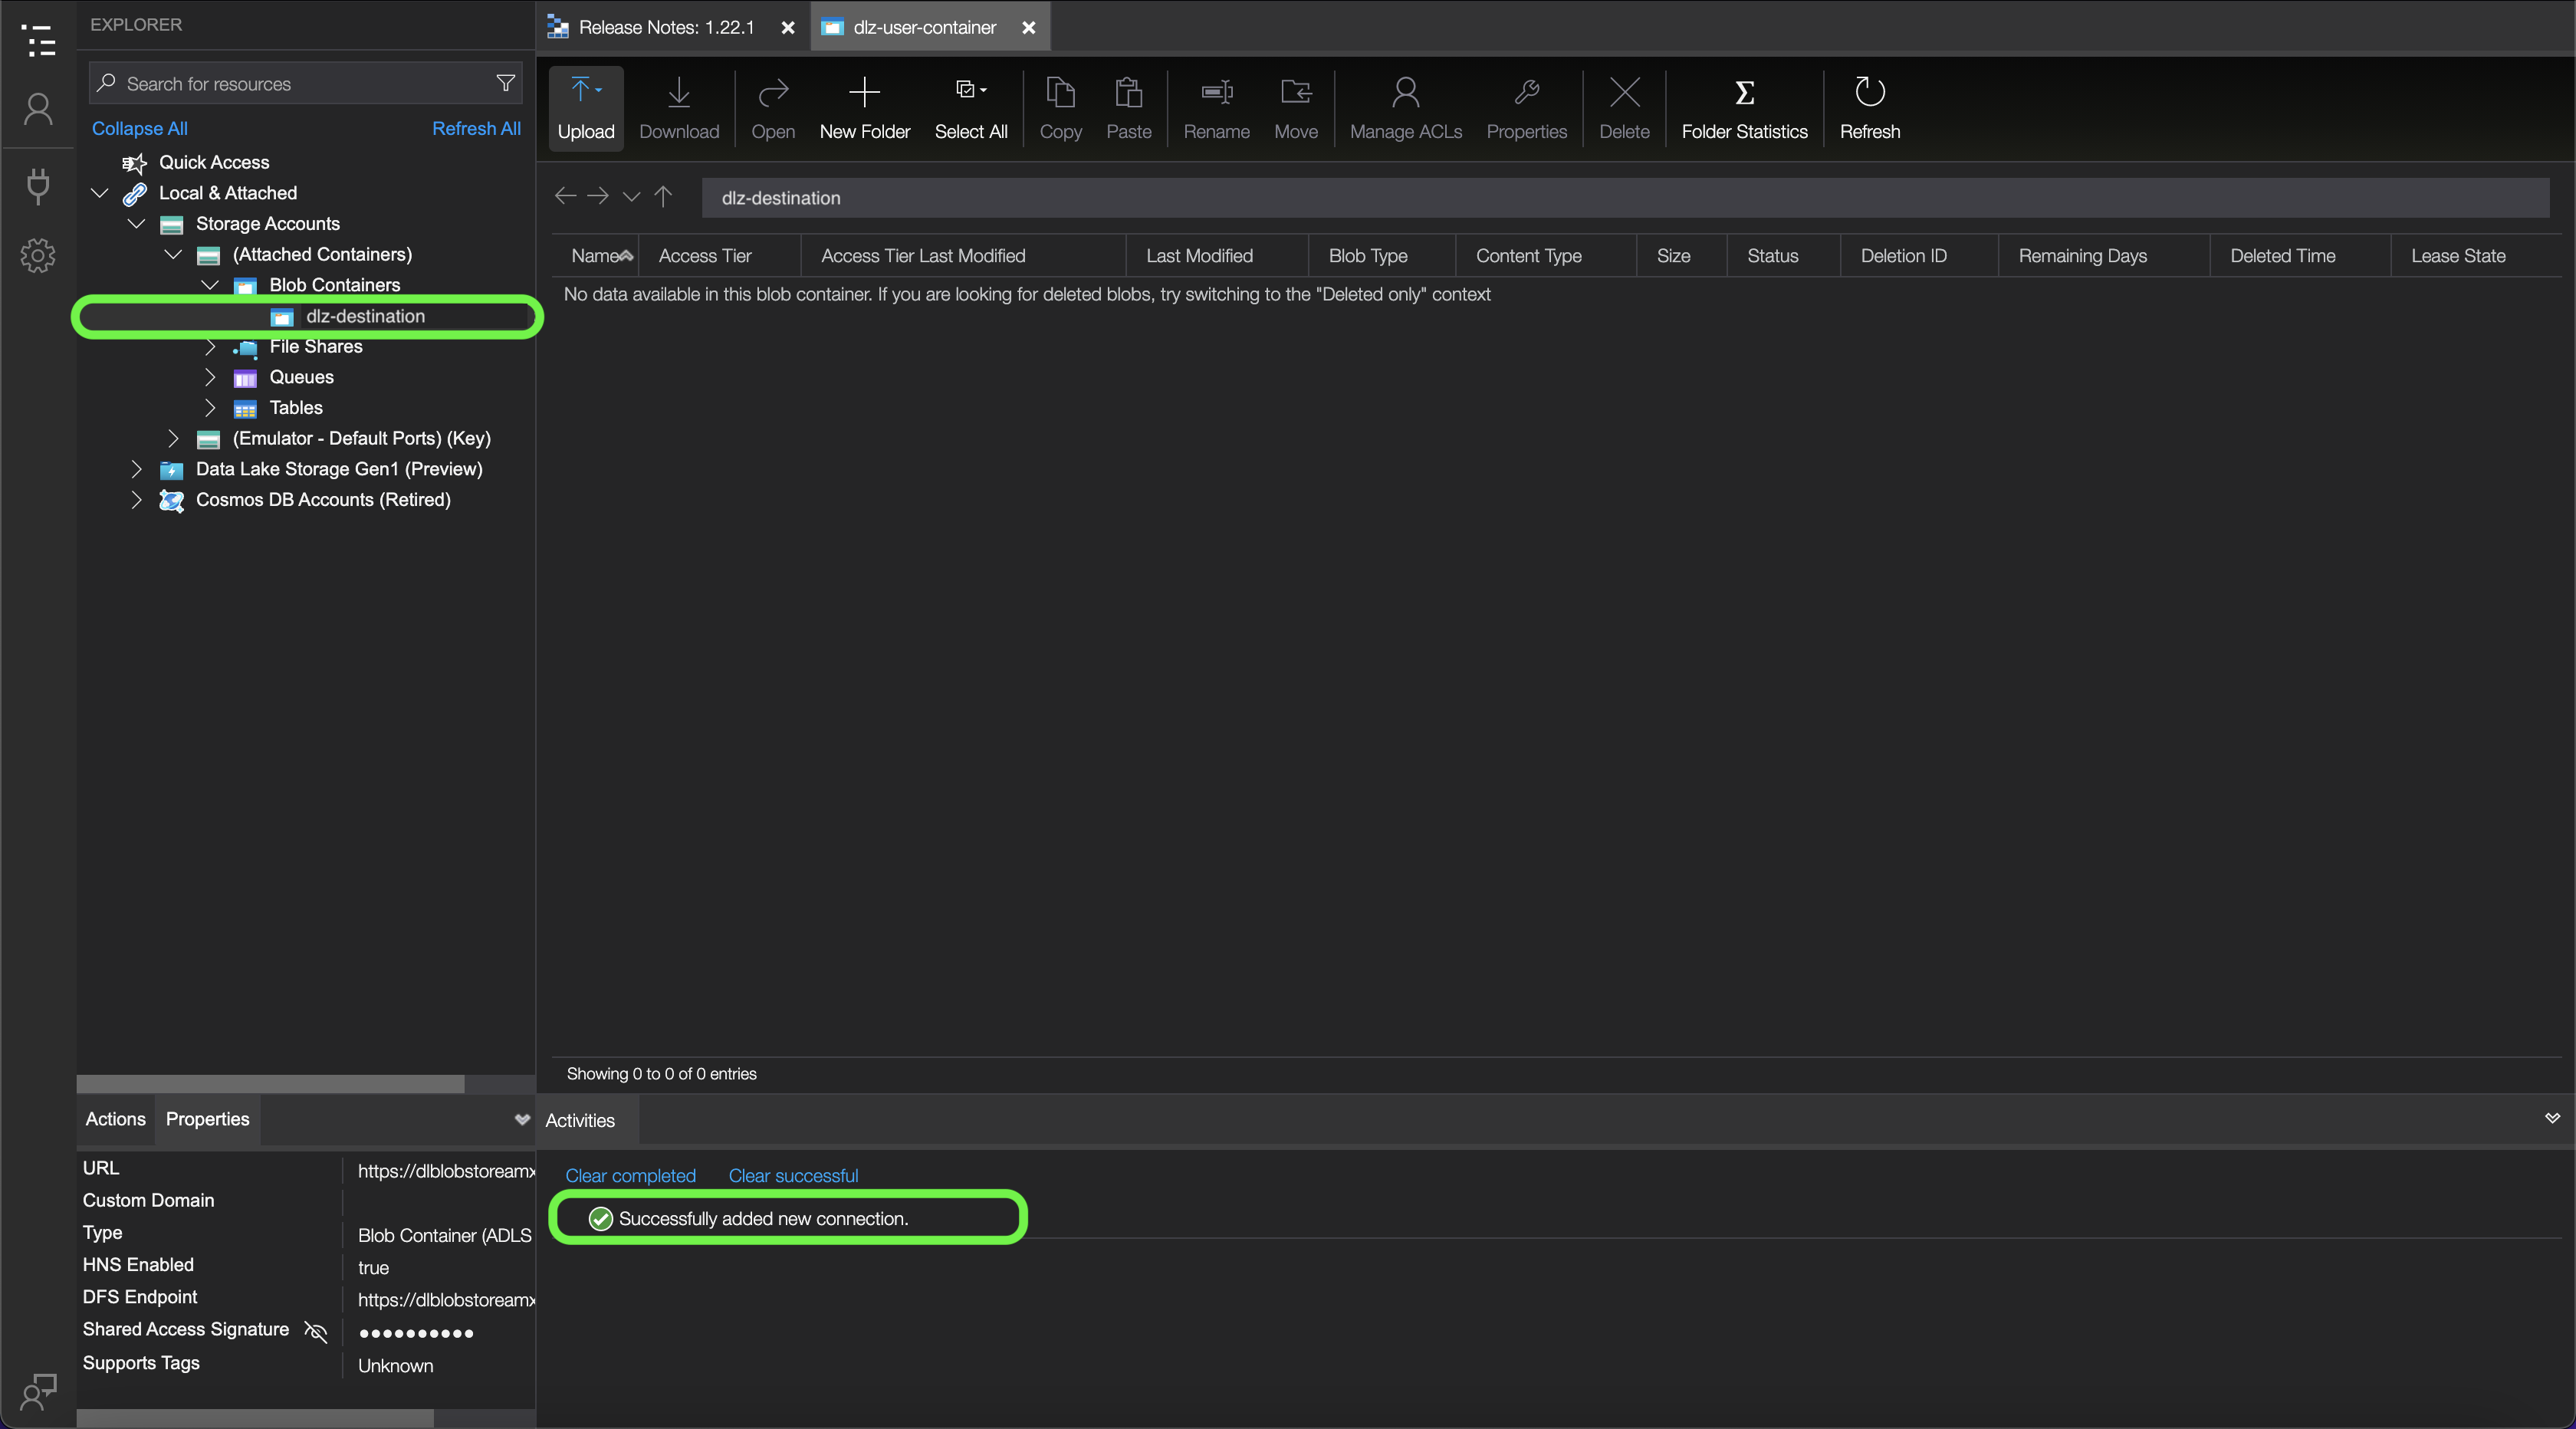Viewport: 2576px width, 1429px height.
Task: Open the Select All dropdown arrow
Action: (983, 91)
